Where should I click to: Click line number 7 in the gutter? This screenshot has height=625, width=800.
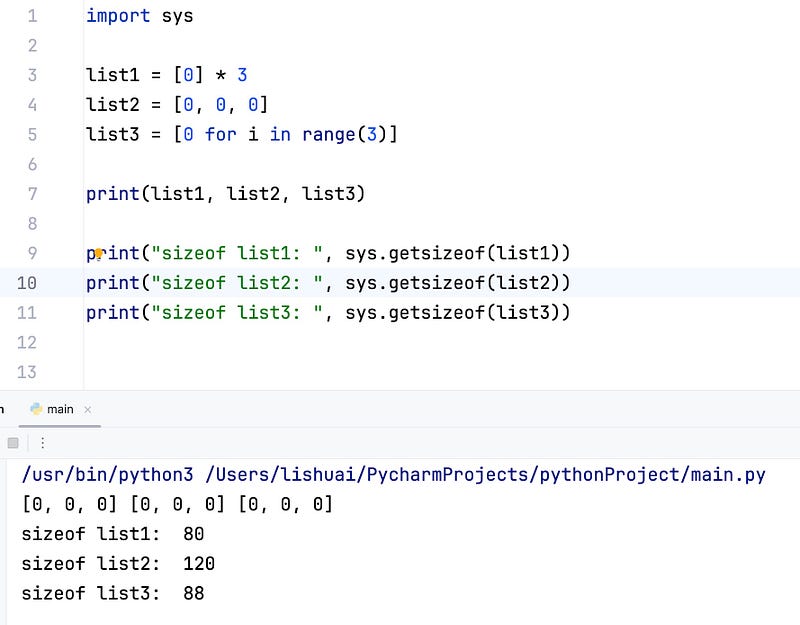coord(32,194)
